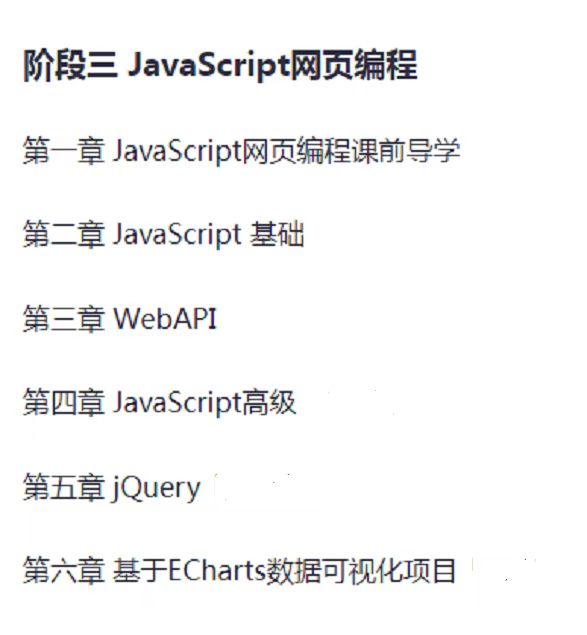Click the 阶段三 text in the heading
The image size is (587, 635).
tap(70, 65)
